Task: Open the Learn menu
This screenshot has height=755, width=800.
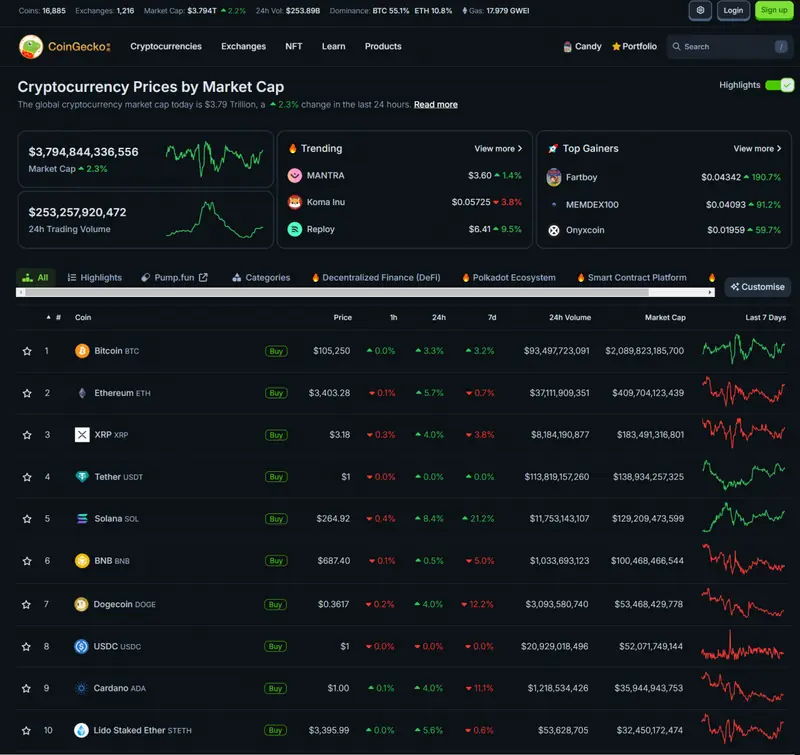Action: click(x=333, y=46)
